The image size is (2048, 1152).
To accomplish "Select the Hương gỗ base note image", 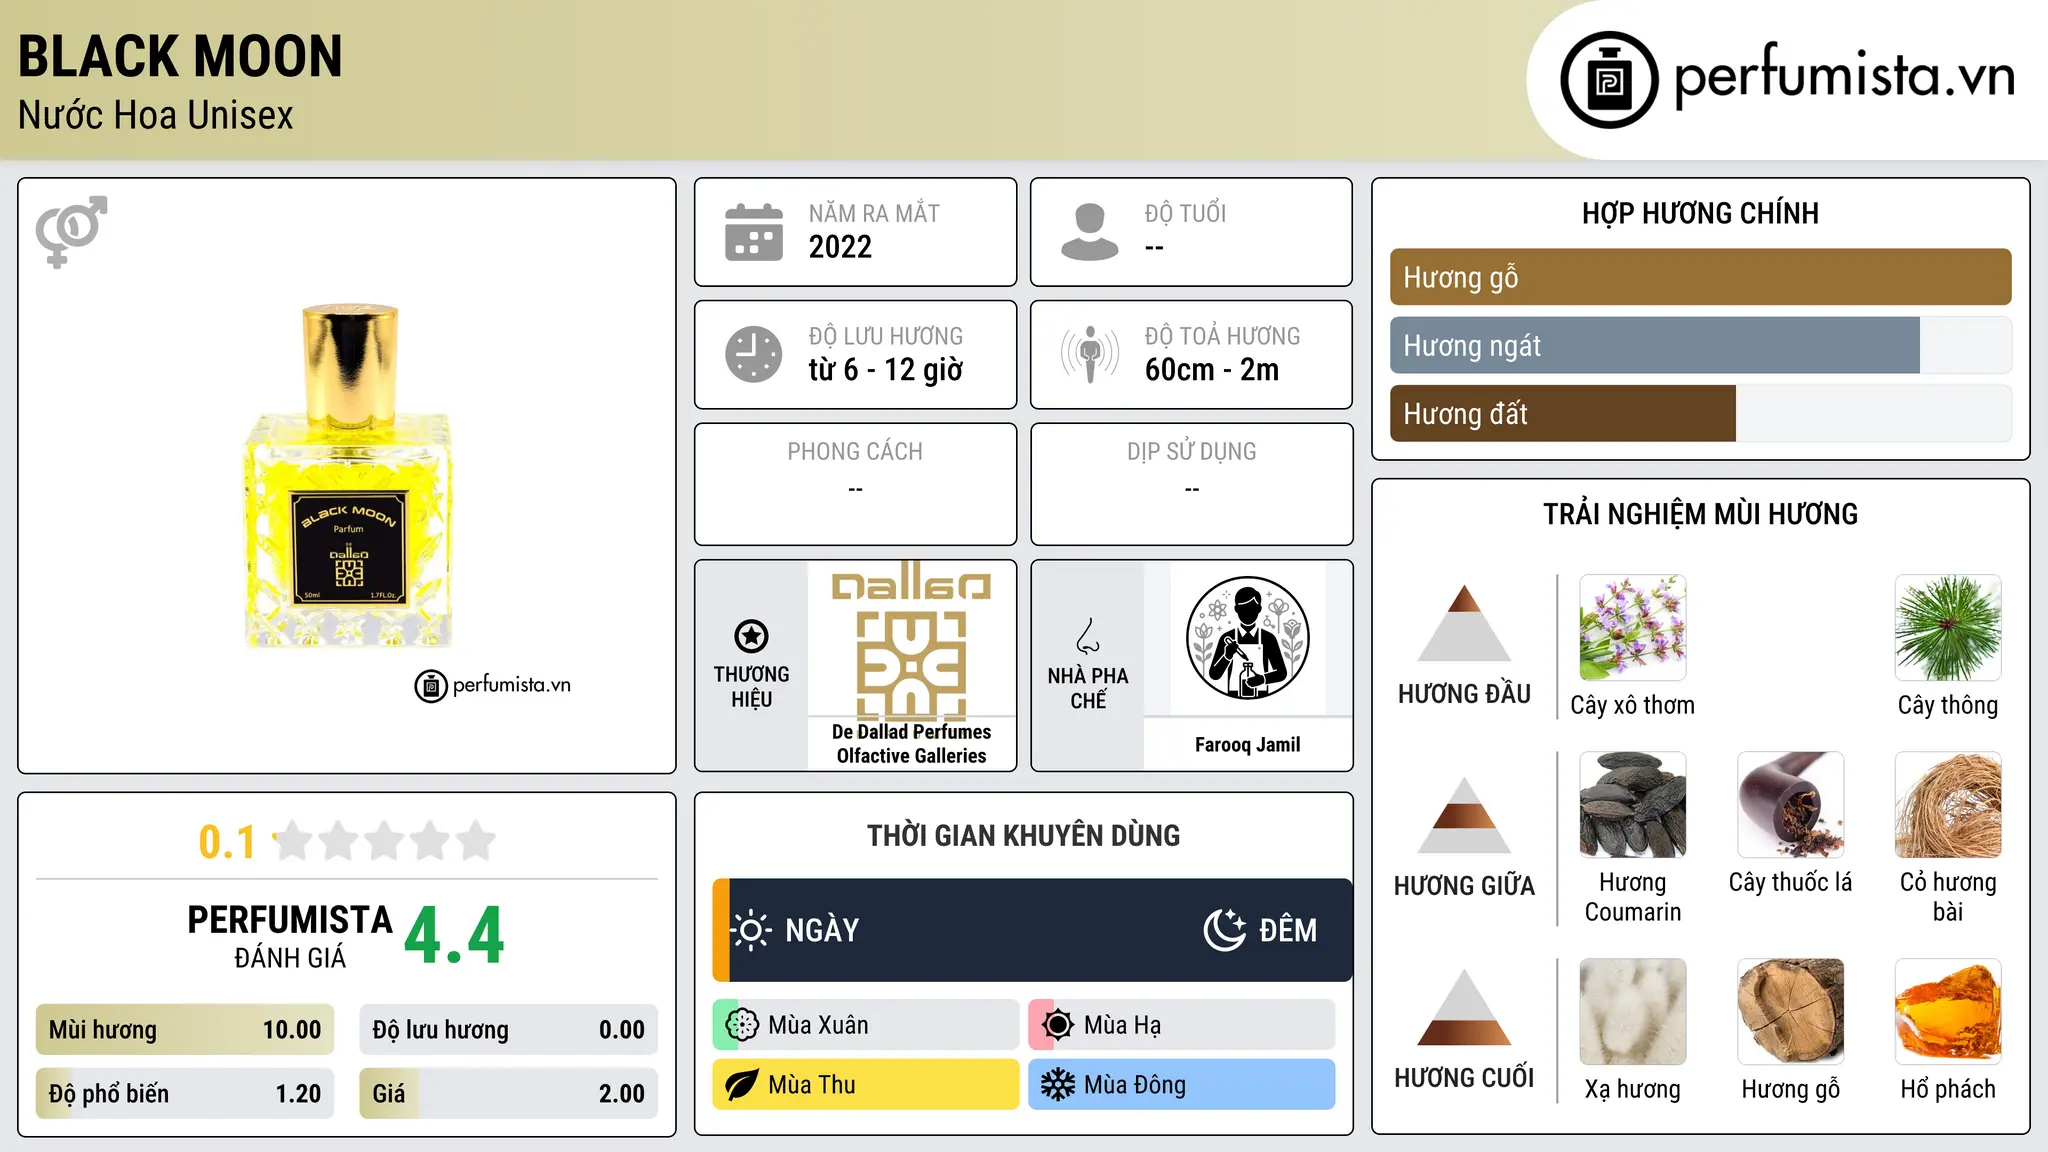I will [1791, 1012].
